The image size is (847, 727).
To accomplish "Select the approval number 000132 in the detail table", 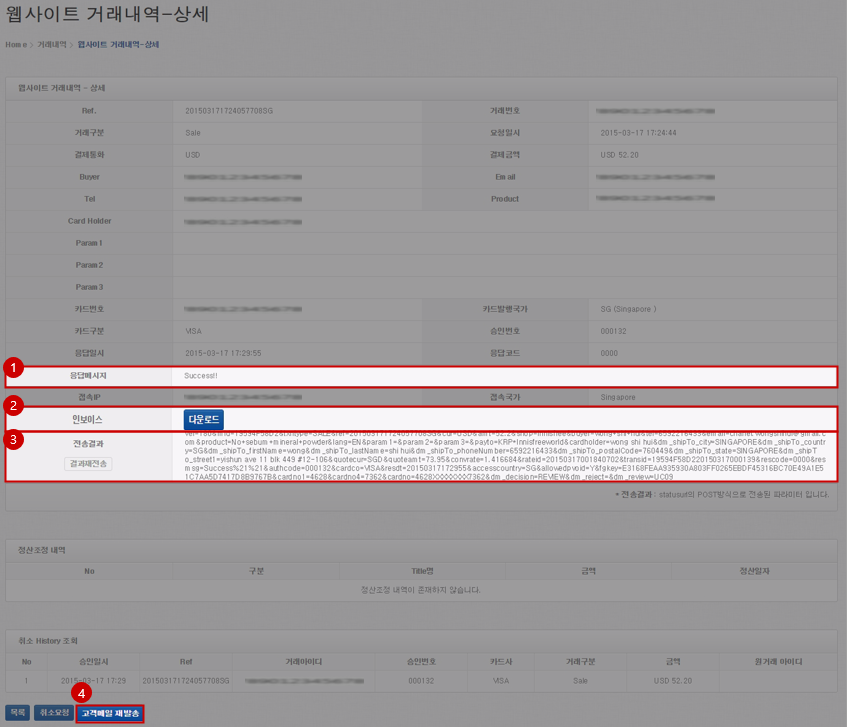I will tap(613, 331).
